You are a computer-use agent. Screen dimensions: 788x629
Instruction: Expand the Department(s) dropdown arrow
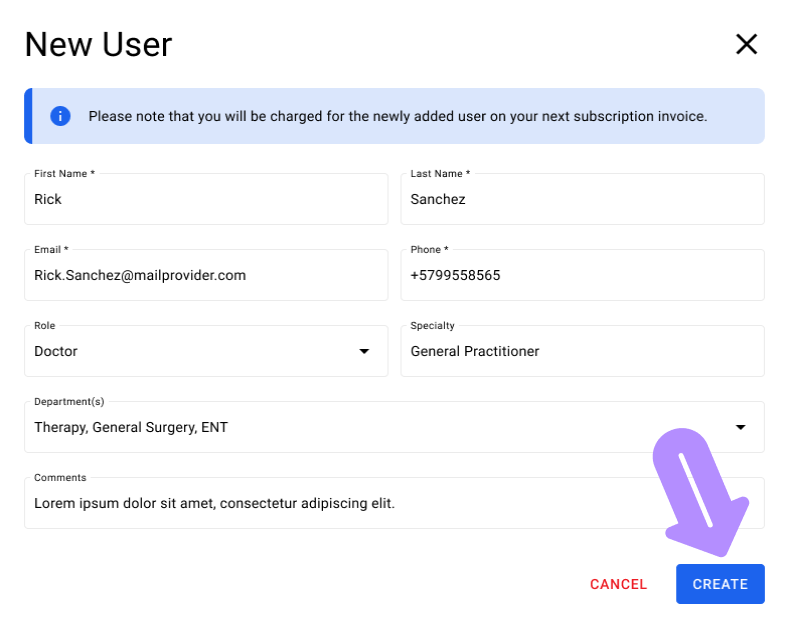(740, 427)
